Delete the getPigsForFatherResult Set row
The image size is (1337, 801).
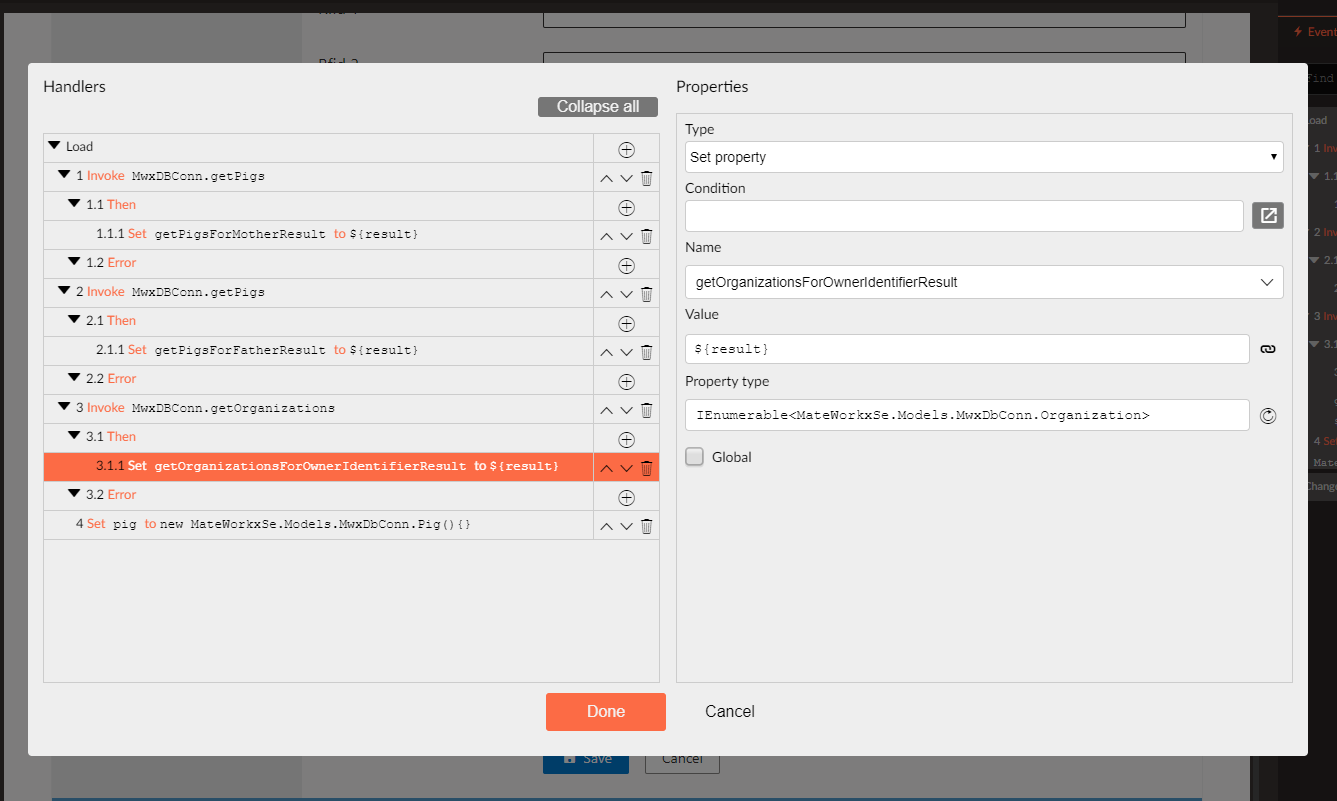point(646,353)
